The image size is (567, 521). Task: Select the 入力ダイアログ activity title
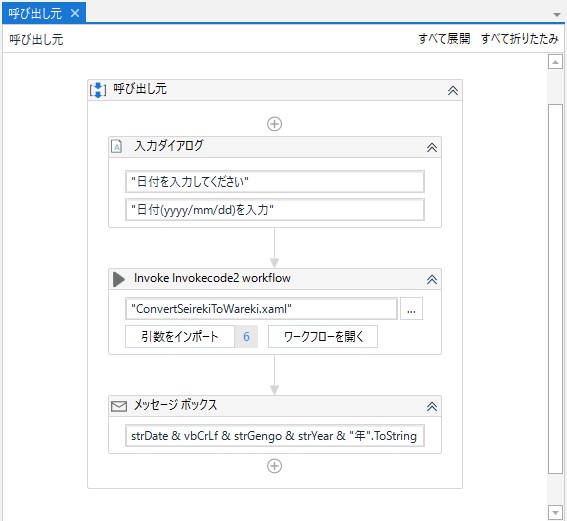(x=169, y=146)
